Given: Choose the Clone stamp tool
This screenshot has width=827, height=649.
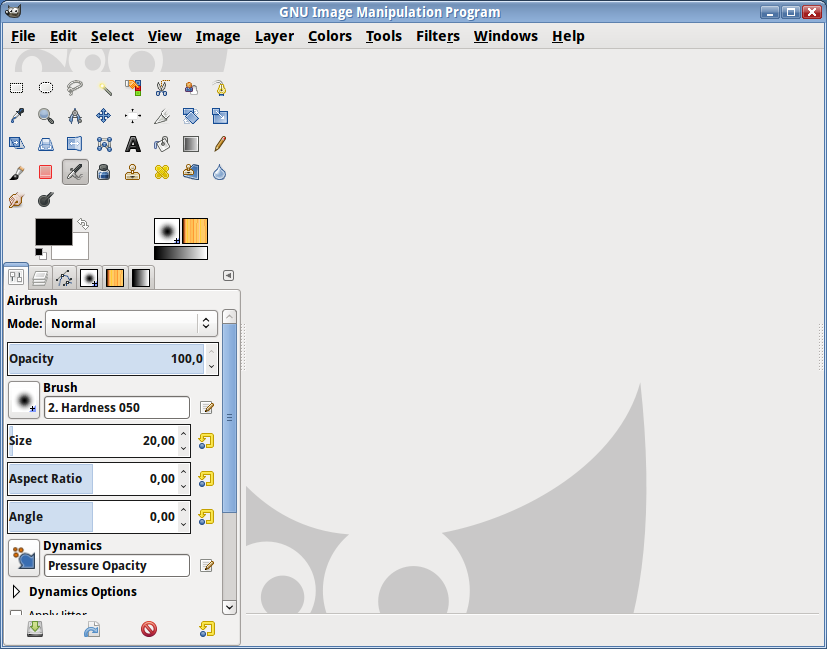Looking at the screenshot, I should (133, 173).
